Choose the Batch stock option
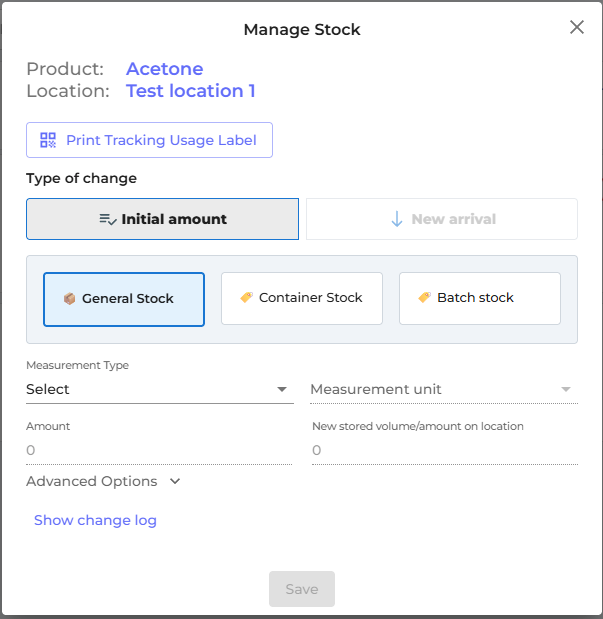This screenshot has height=619, width=603. tap(480, 298)
